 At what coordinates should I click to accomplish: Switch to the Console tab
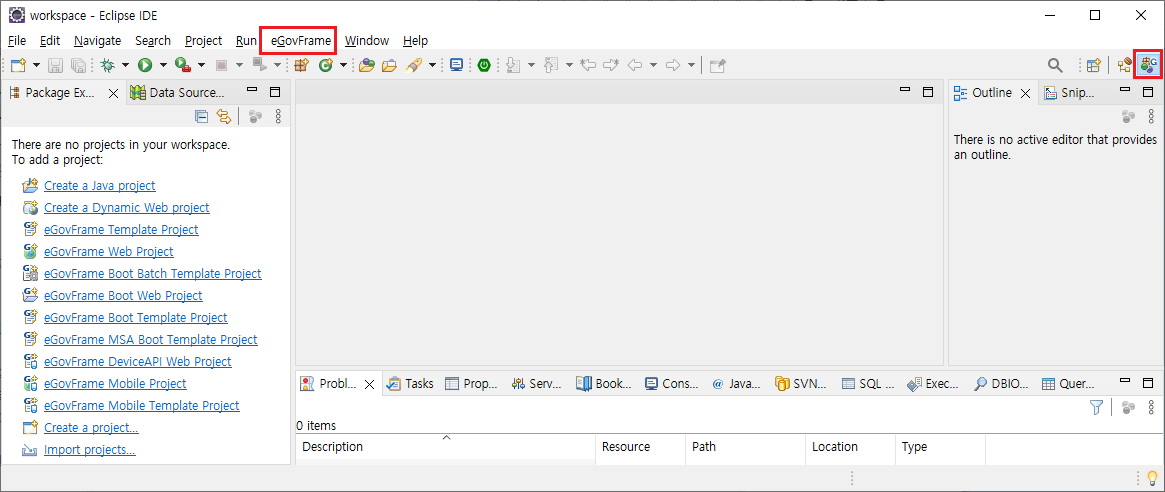click(x=672, y=384)
